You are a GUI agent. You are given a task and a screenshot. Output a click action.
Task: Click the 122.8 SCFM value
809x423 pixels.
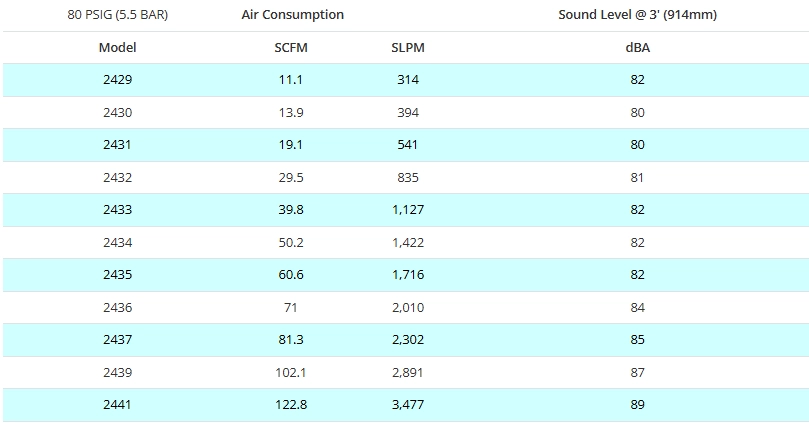point(291,405)
